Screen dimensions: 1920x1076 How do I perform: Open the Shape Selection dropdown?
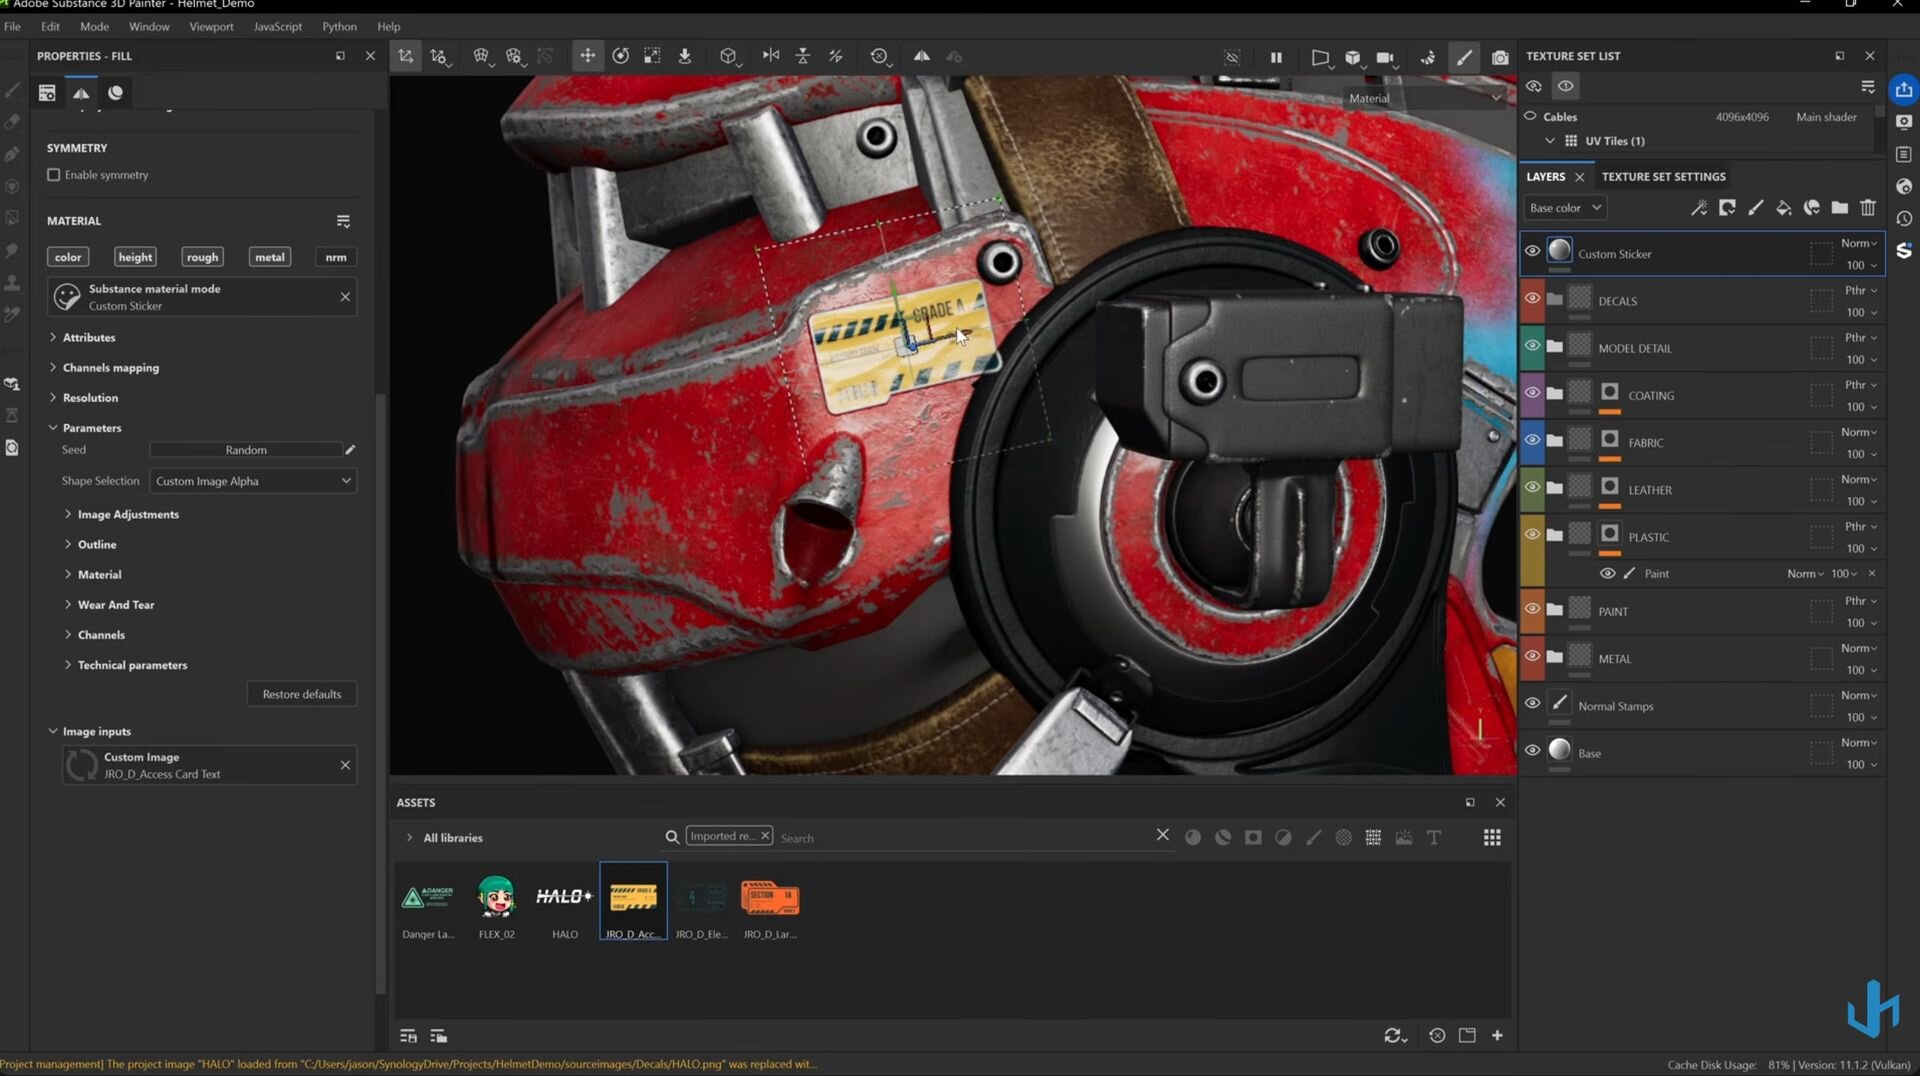tap(252, 481)
